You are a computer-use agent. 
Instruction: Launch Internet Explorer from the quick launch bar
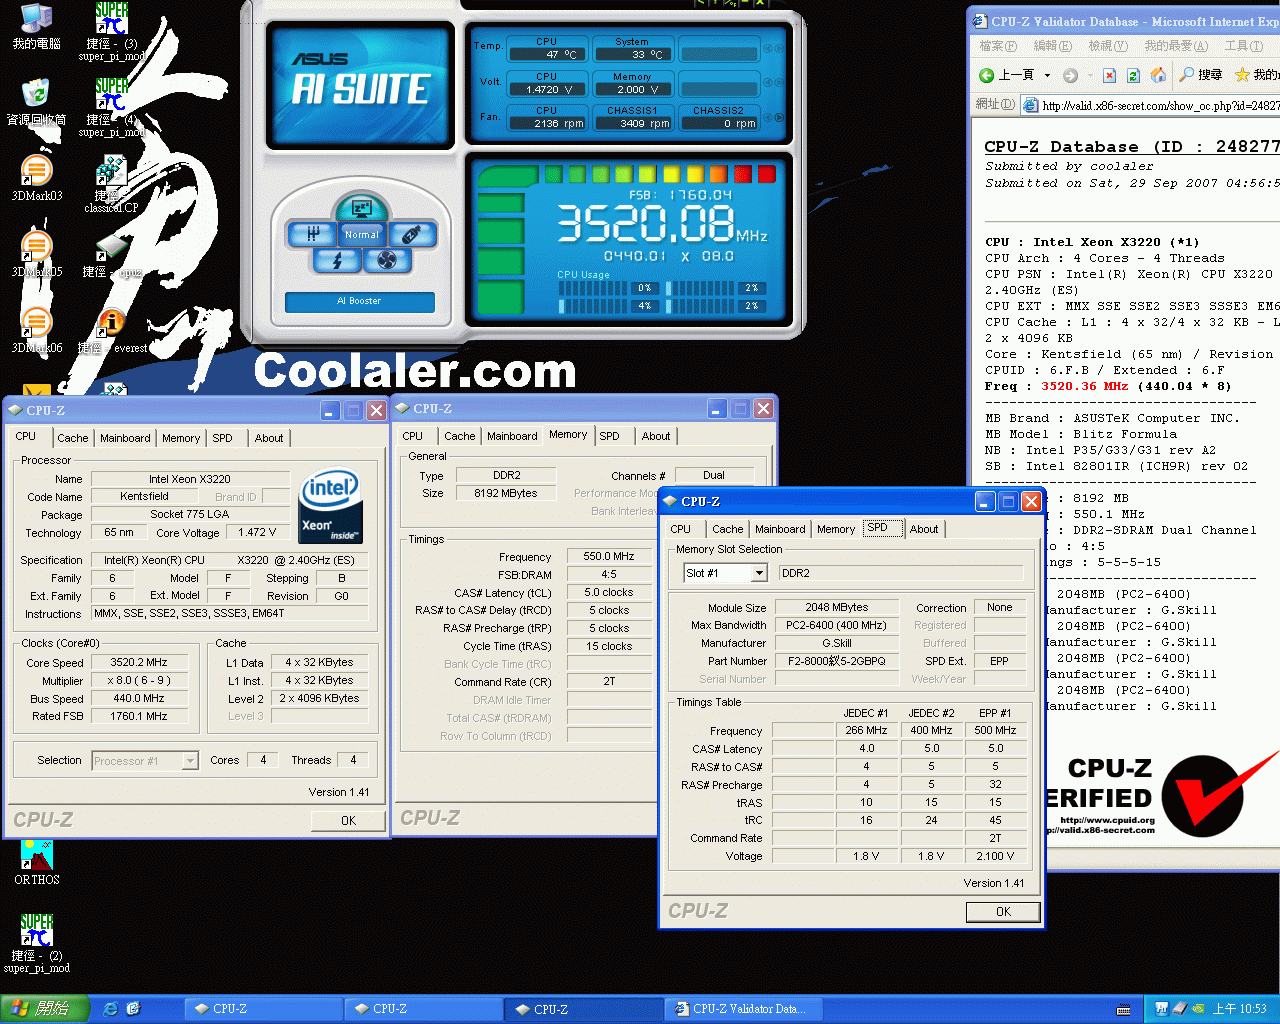click(x=111, y=1009)
